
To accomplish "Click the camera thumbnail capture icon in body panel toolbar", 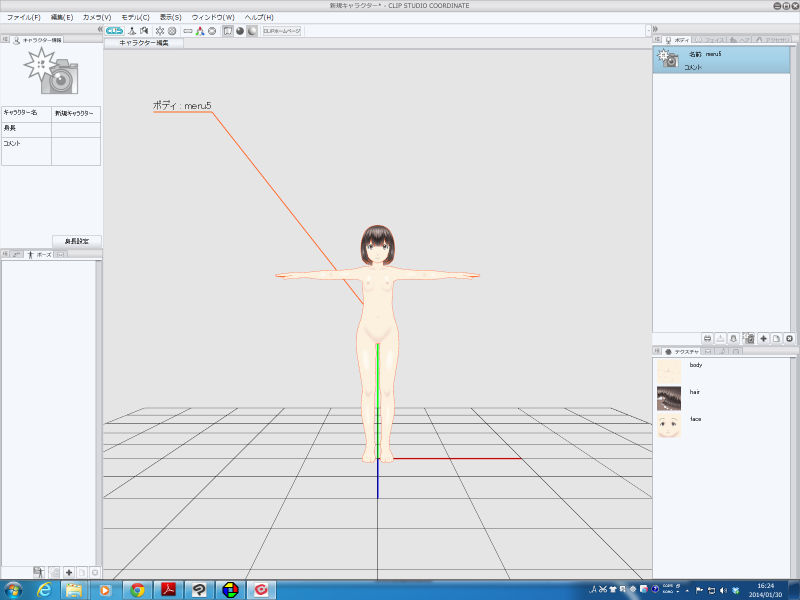I will [748, 339].
